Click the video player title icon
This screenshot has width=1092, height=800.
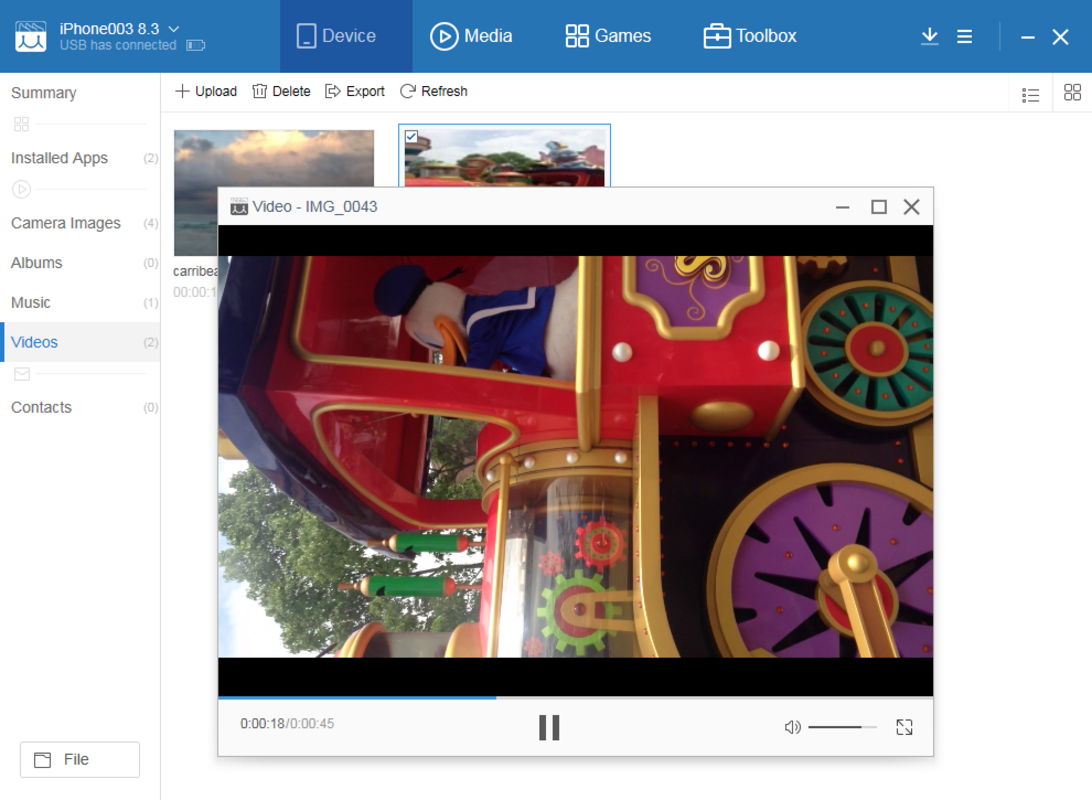[x=239, y=207]
